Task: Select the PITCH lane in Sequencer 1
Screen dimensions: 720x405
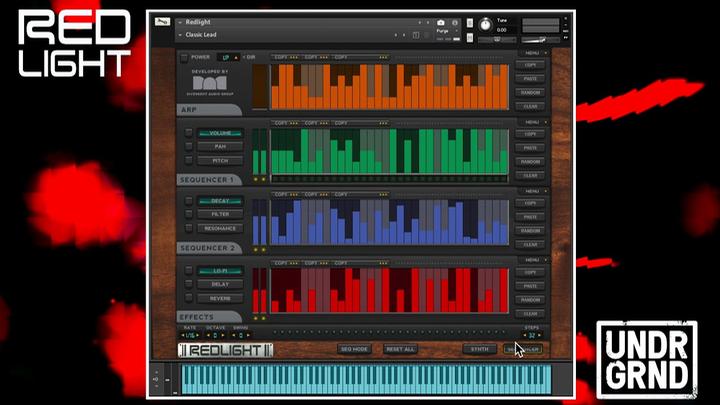Action: 220,161
